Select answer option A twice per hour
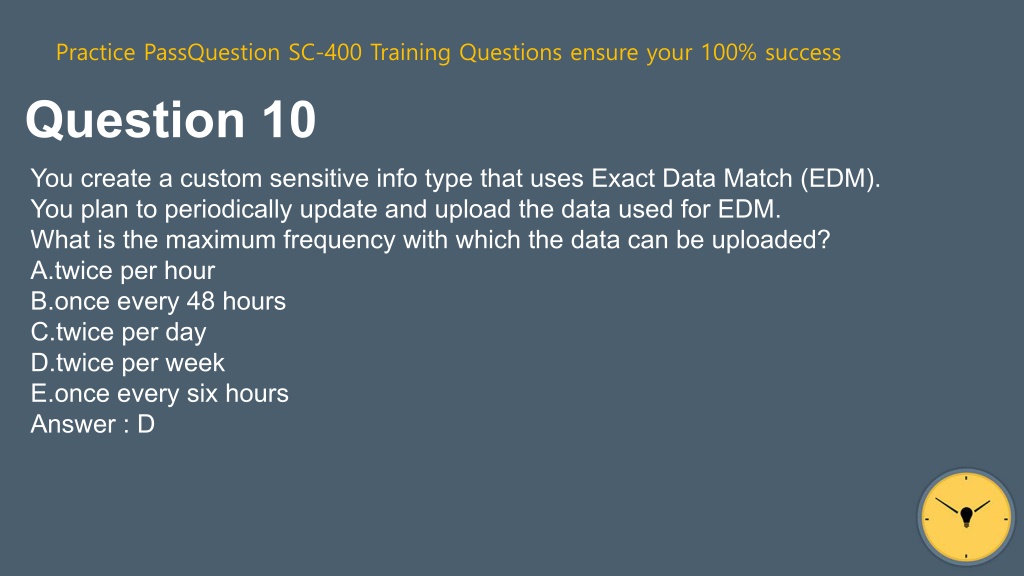The height and width of the screenshot is (576, 1024). pyautogui.click(x=123, y=270)
